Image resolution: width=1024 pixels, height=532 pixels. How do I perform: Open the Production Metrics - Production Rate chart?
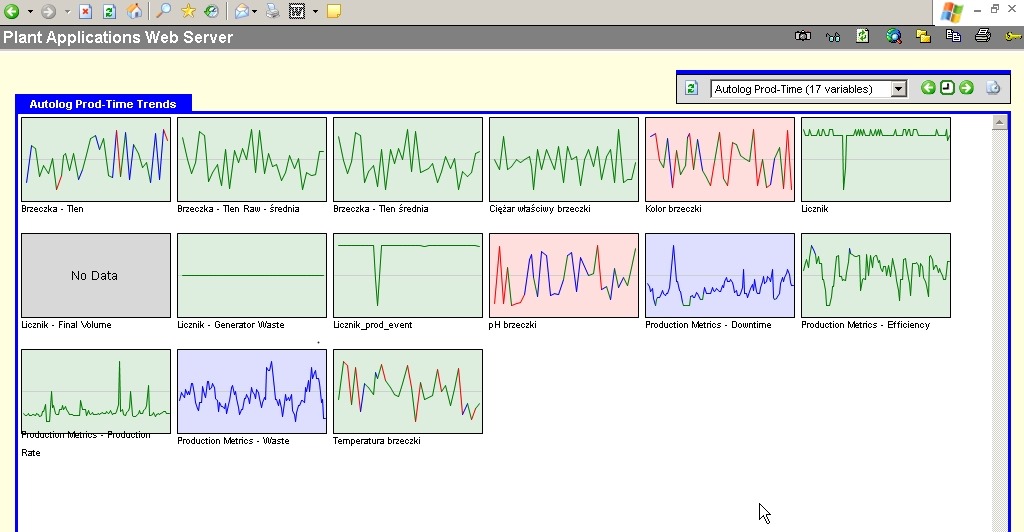coord(96,392)
